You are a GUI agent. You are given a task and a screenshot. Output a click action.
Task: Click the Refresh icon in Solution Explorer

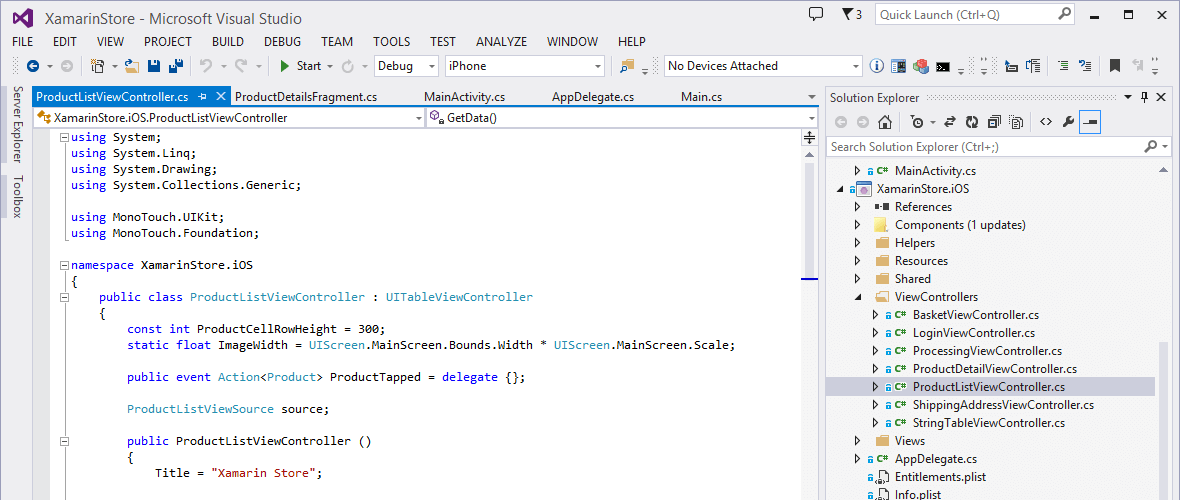[969, 122]
